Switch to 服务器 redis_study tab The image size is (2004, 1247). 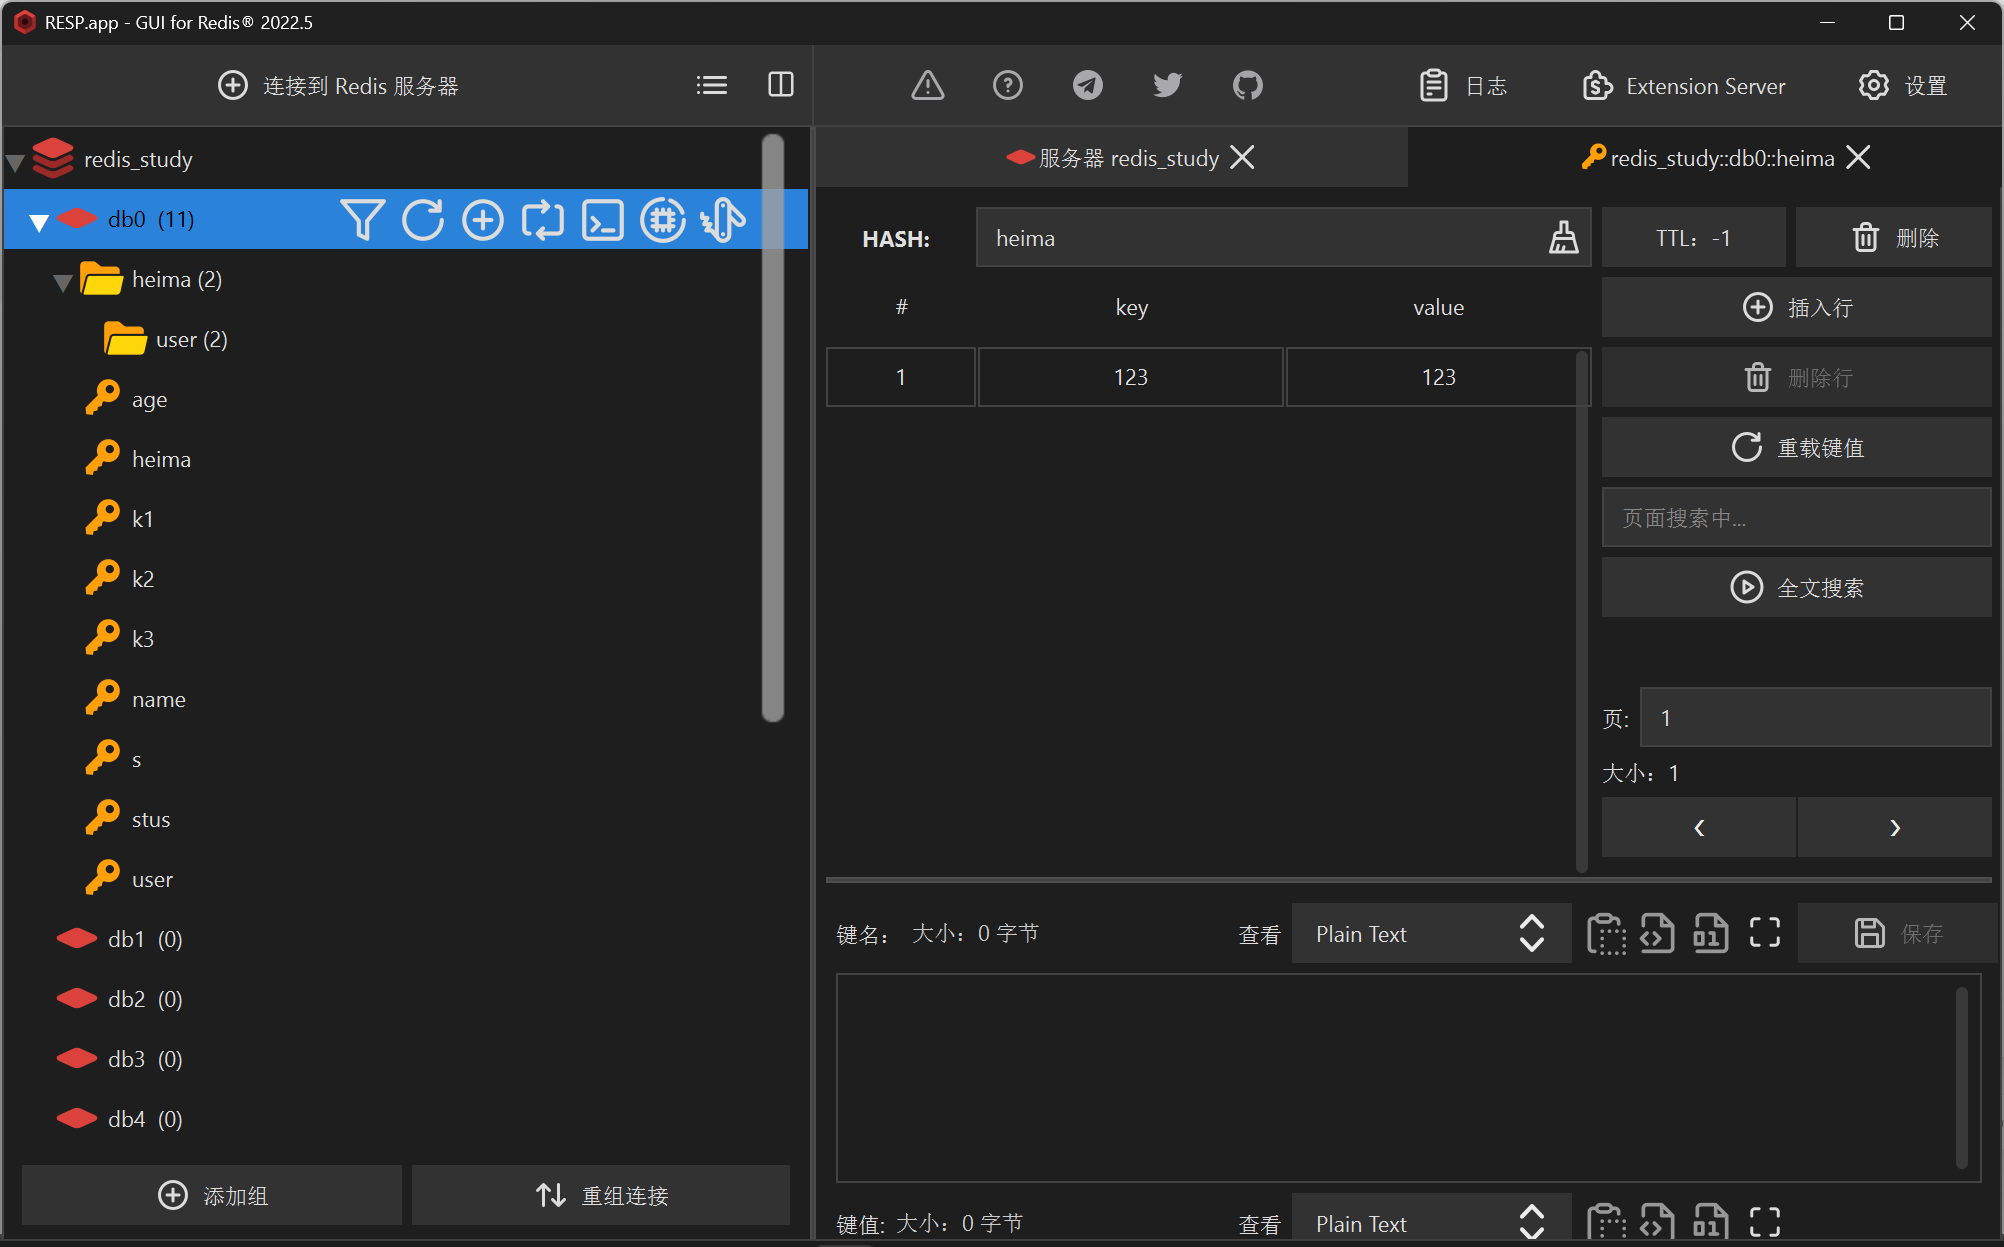click(x=1113, y=158)
